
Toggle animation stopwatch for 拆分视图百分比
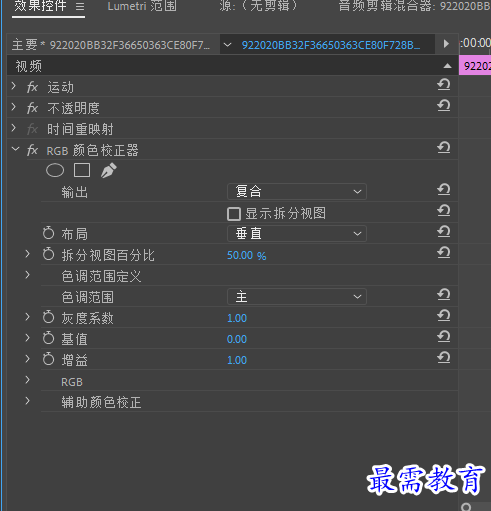click(x=48, y=254)
